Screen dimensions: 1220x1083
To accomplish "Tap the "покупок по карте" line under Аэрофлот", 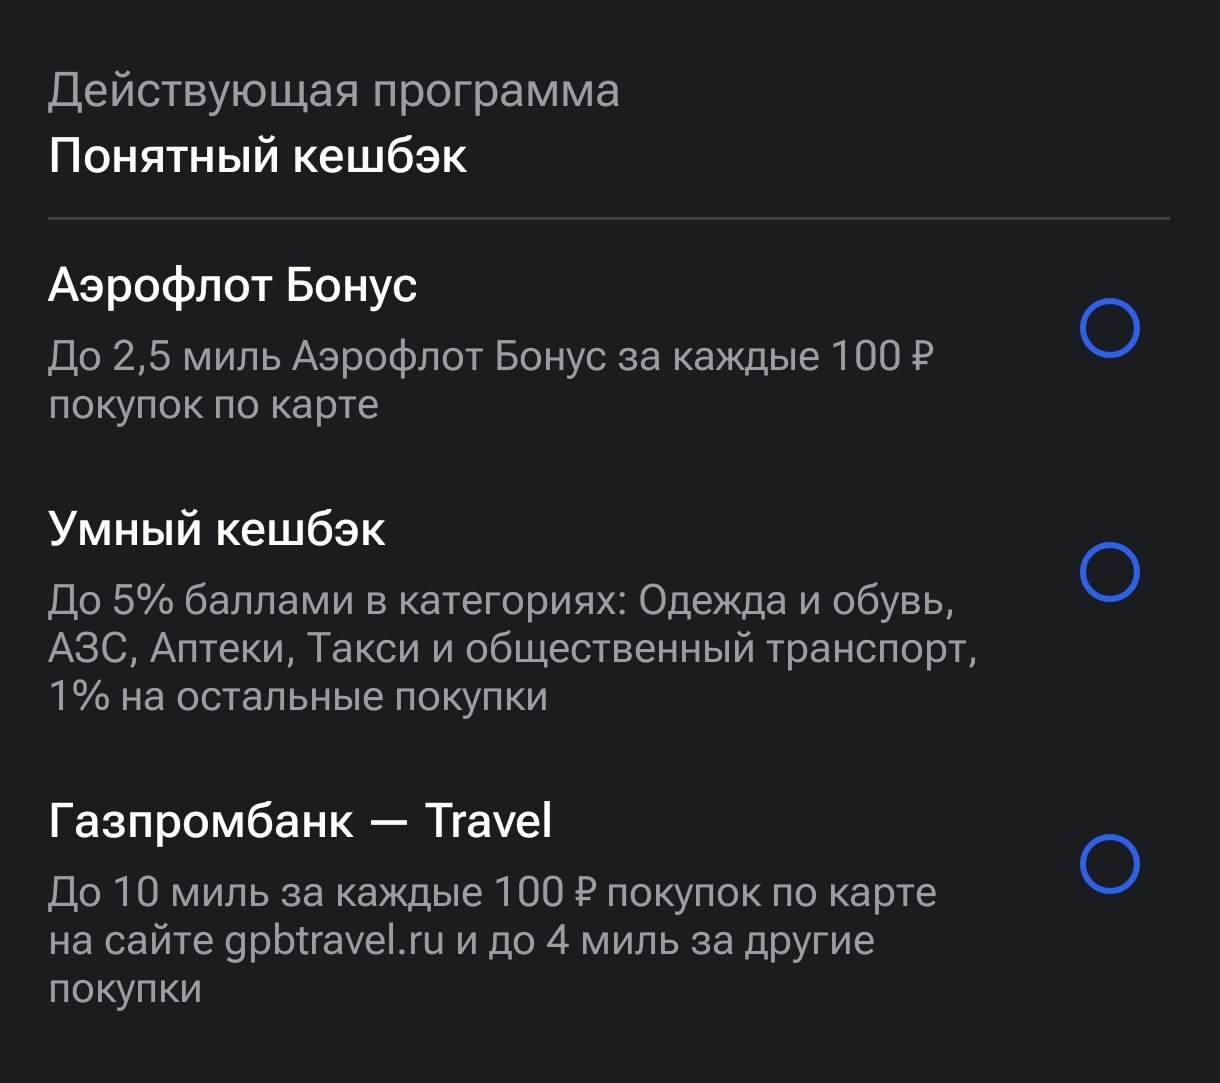I will 213,405.
